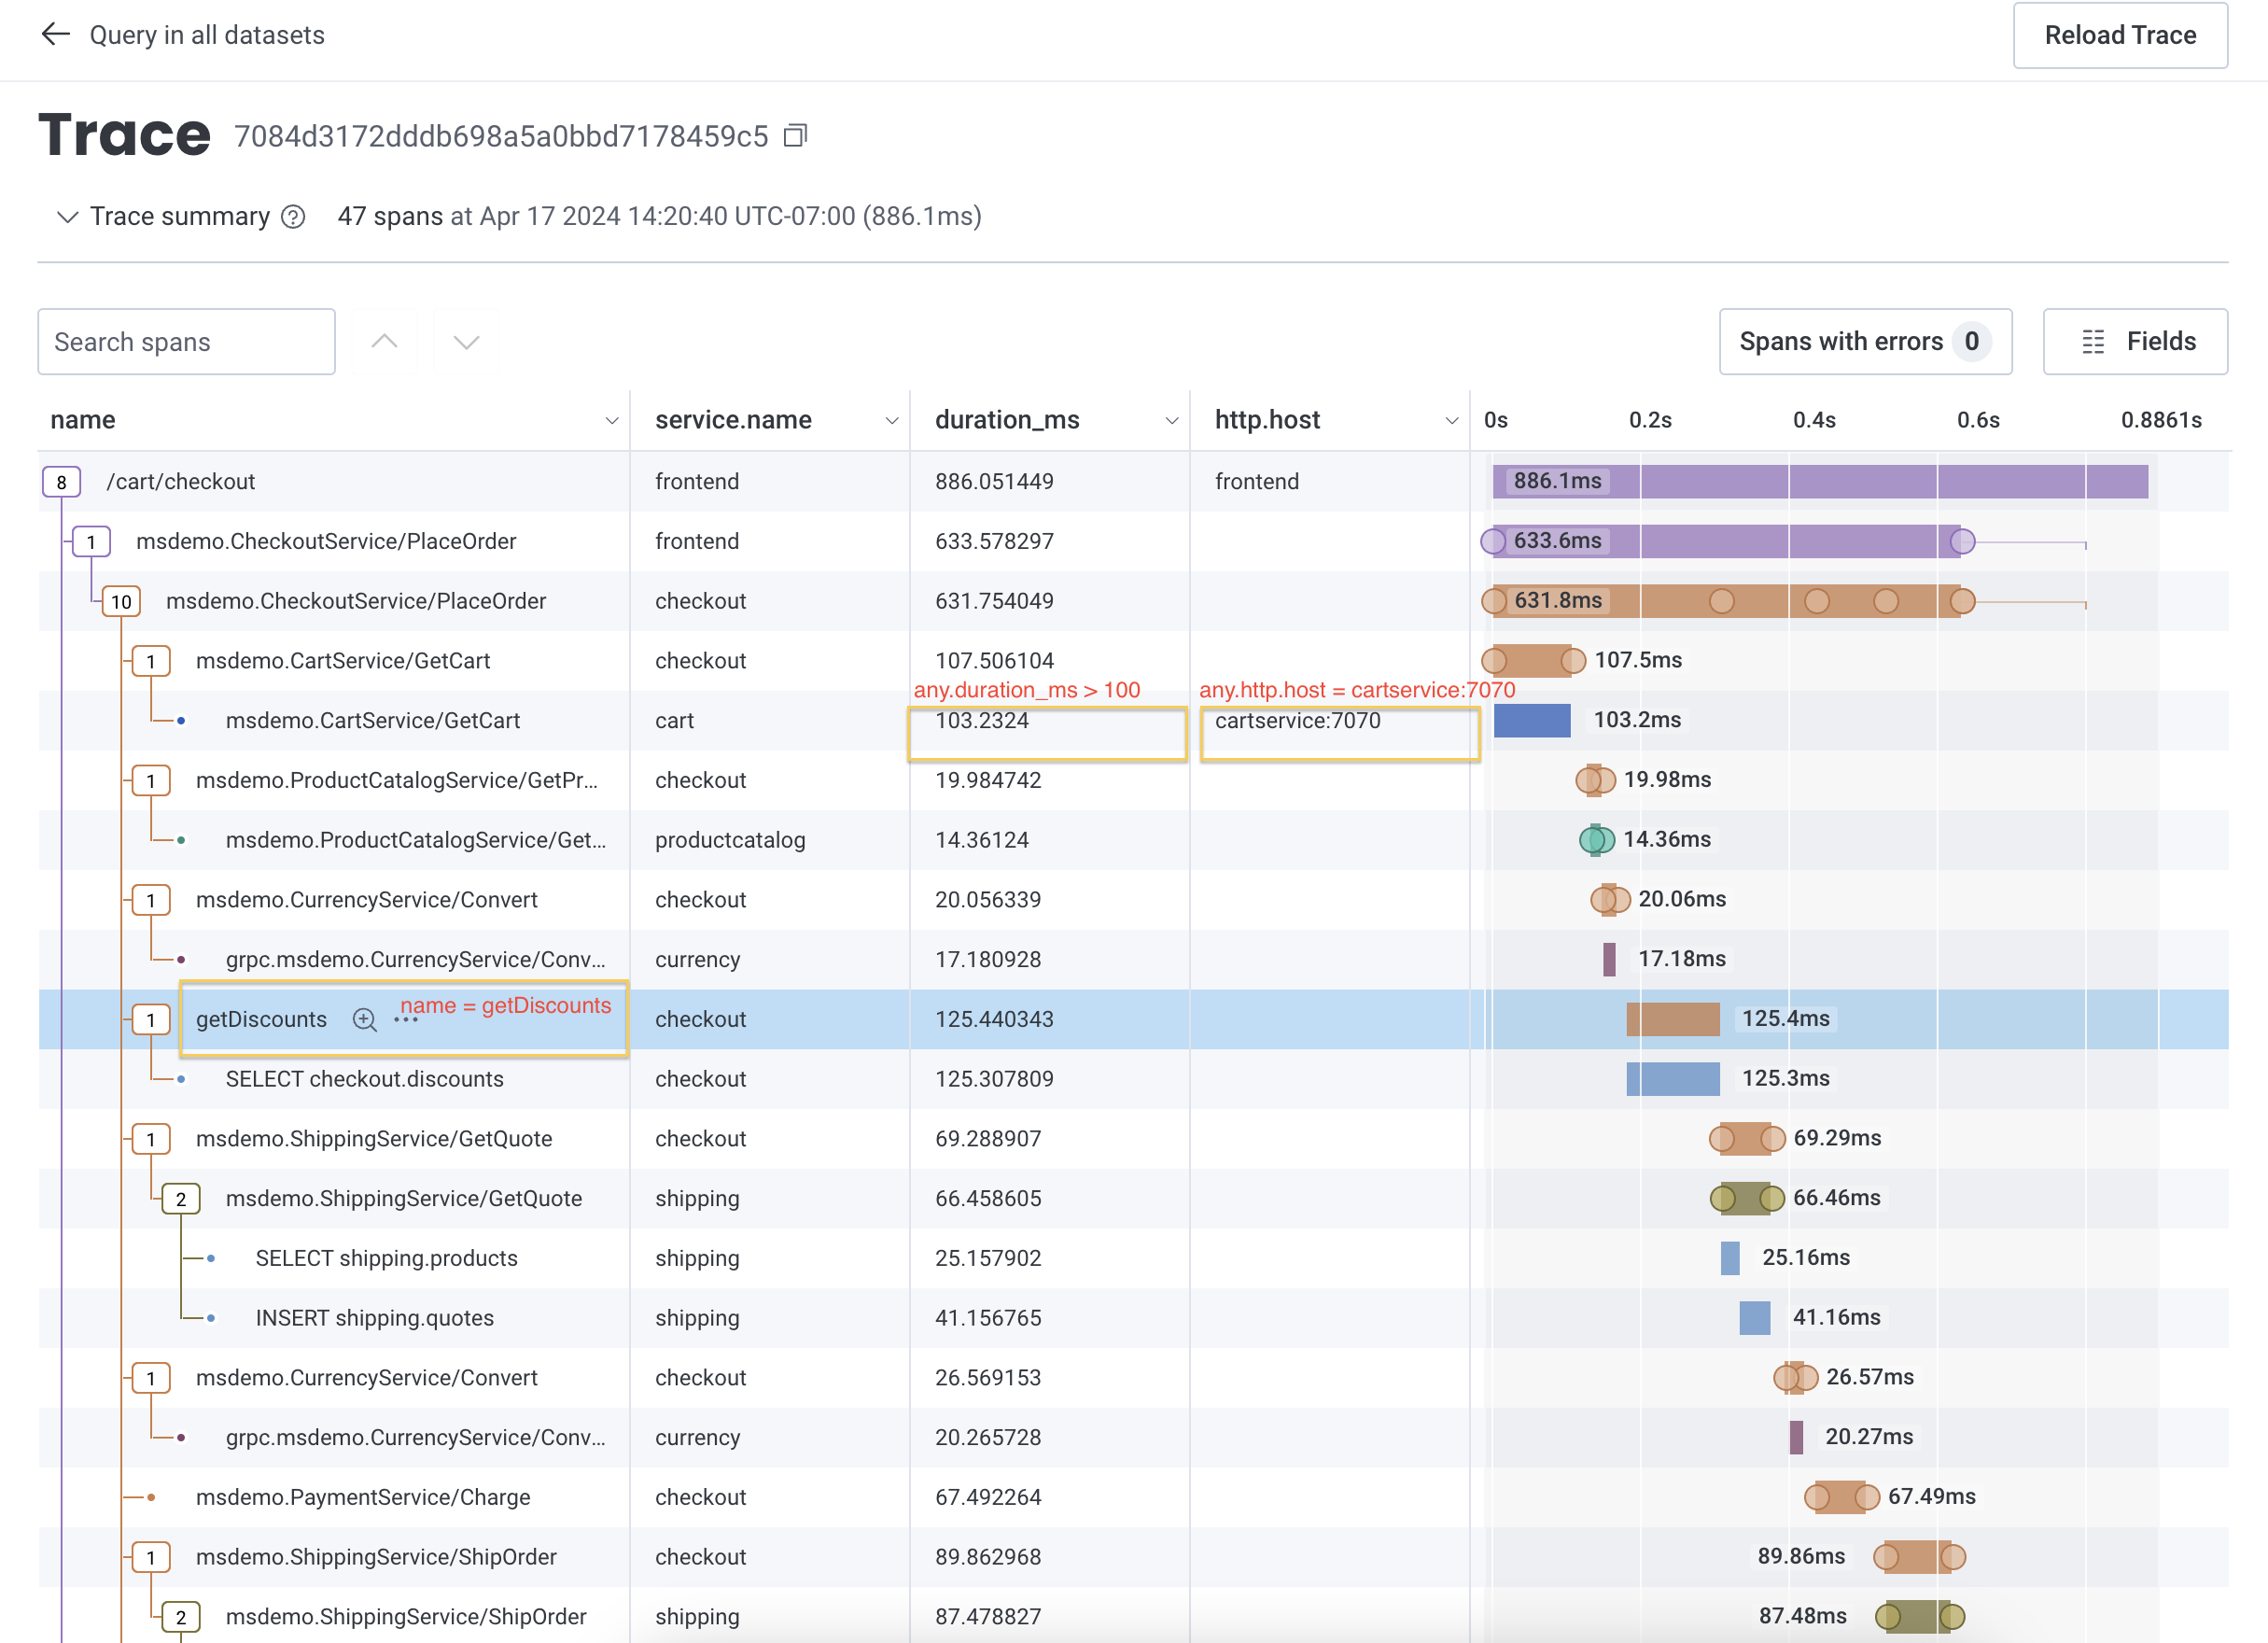Open the Trace summary help icon

(292, 217)
